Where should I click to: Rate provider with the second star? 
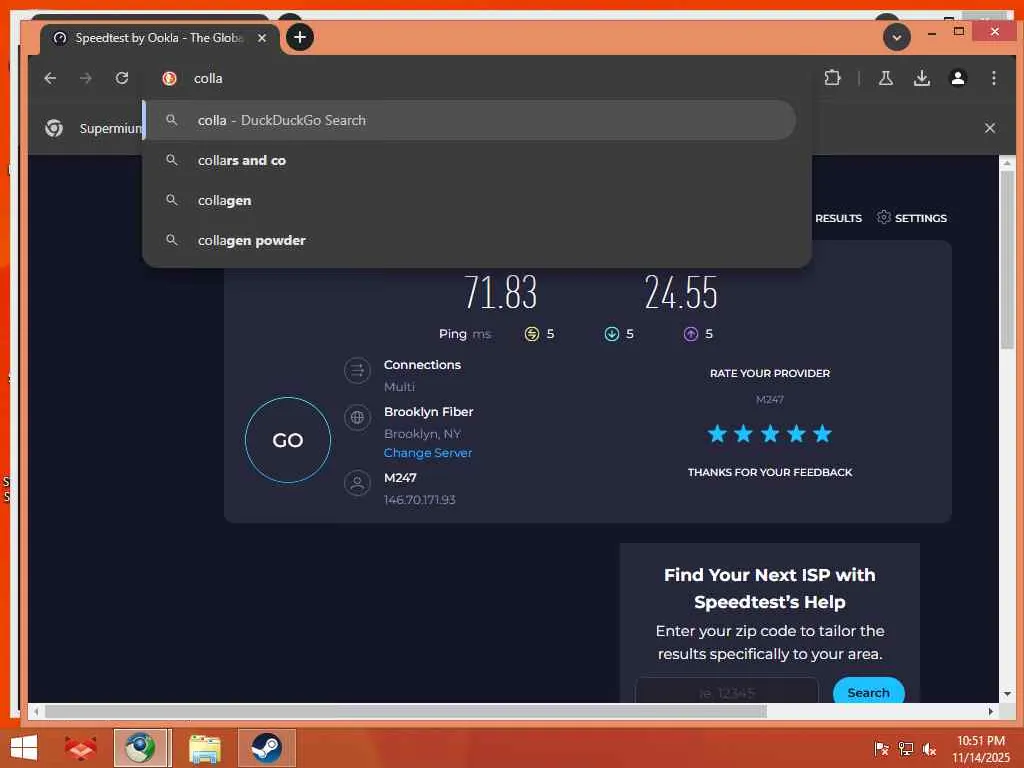pos(743,434)
